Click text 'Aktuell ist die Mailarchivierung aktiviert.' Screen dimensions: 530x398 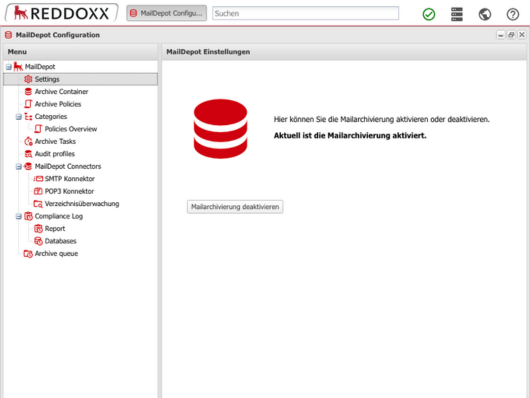[350, 136]
